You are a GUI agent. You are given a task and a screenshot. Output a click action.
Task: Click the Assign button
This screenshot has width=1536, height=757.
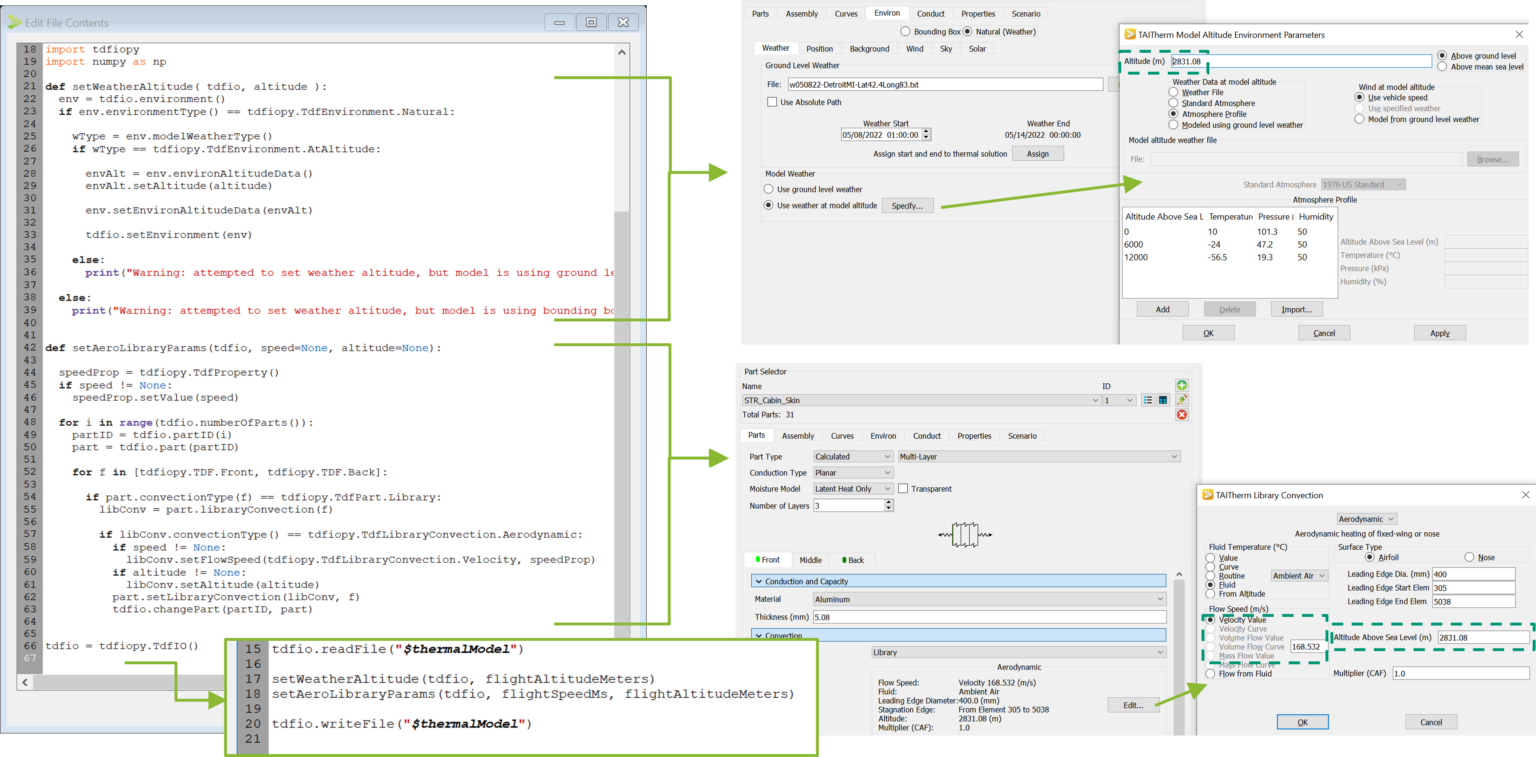(x=1037, y=154)
